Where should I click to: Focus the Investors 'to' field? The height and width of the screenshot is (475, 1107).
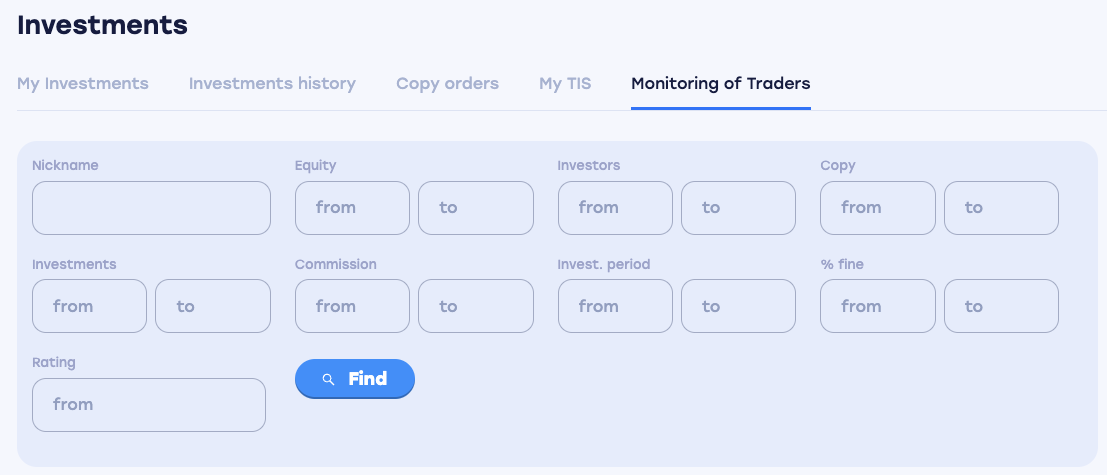click(738, 208)
